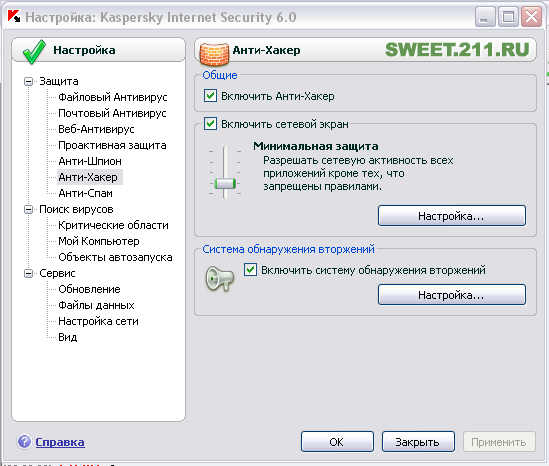The width and height of the screenshot is (549, 466).
Task: Select Почтовый Антивирус in the tree
Action: click(112, 113)
